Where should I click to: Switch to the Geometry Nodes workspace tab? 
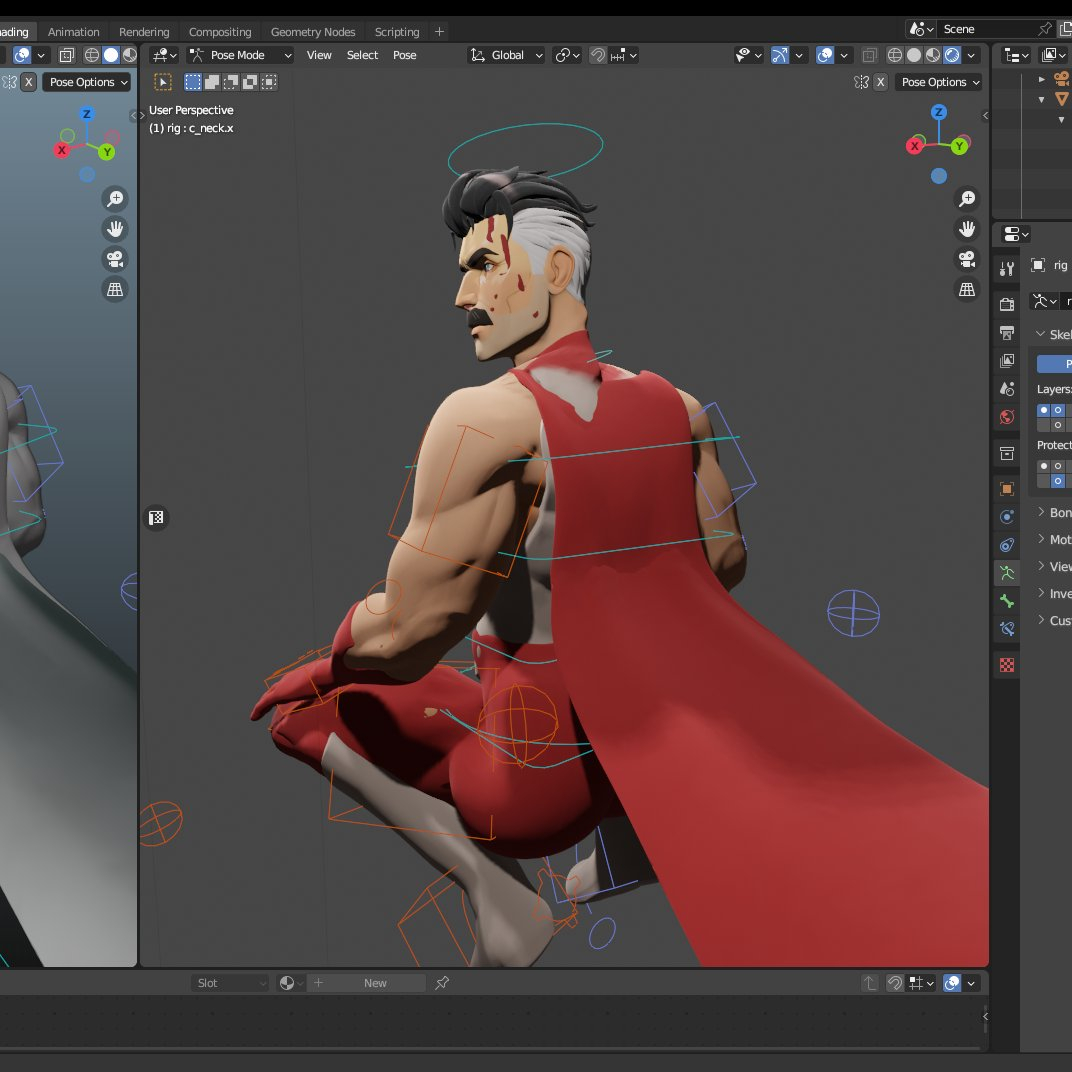pyautogui.click(x=313, y=32)
